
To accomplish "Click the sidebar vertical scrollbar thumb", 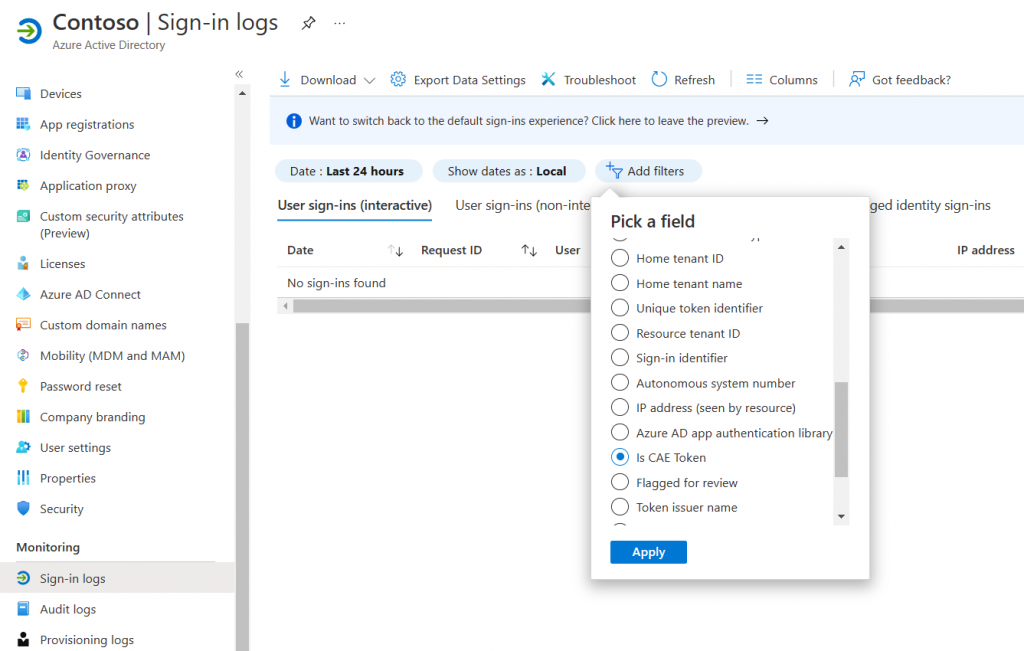I will pyautogui.click(x=242, y=486).
